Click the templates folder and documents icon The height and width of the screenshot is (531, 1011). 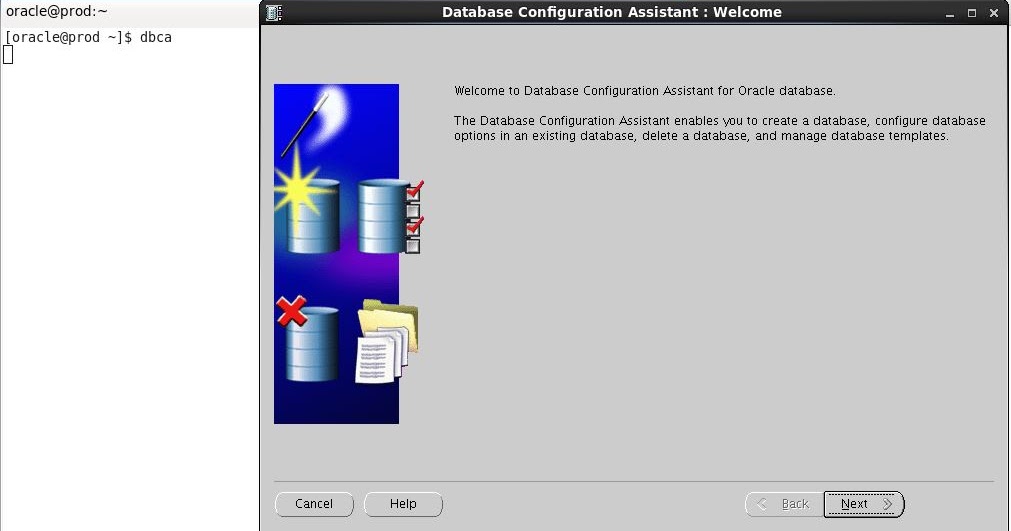387,342
